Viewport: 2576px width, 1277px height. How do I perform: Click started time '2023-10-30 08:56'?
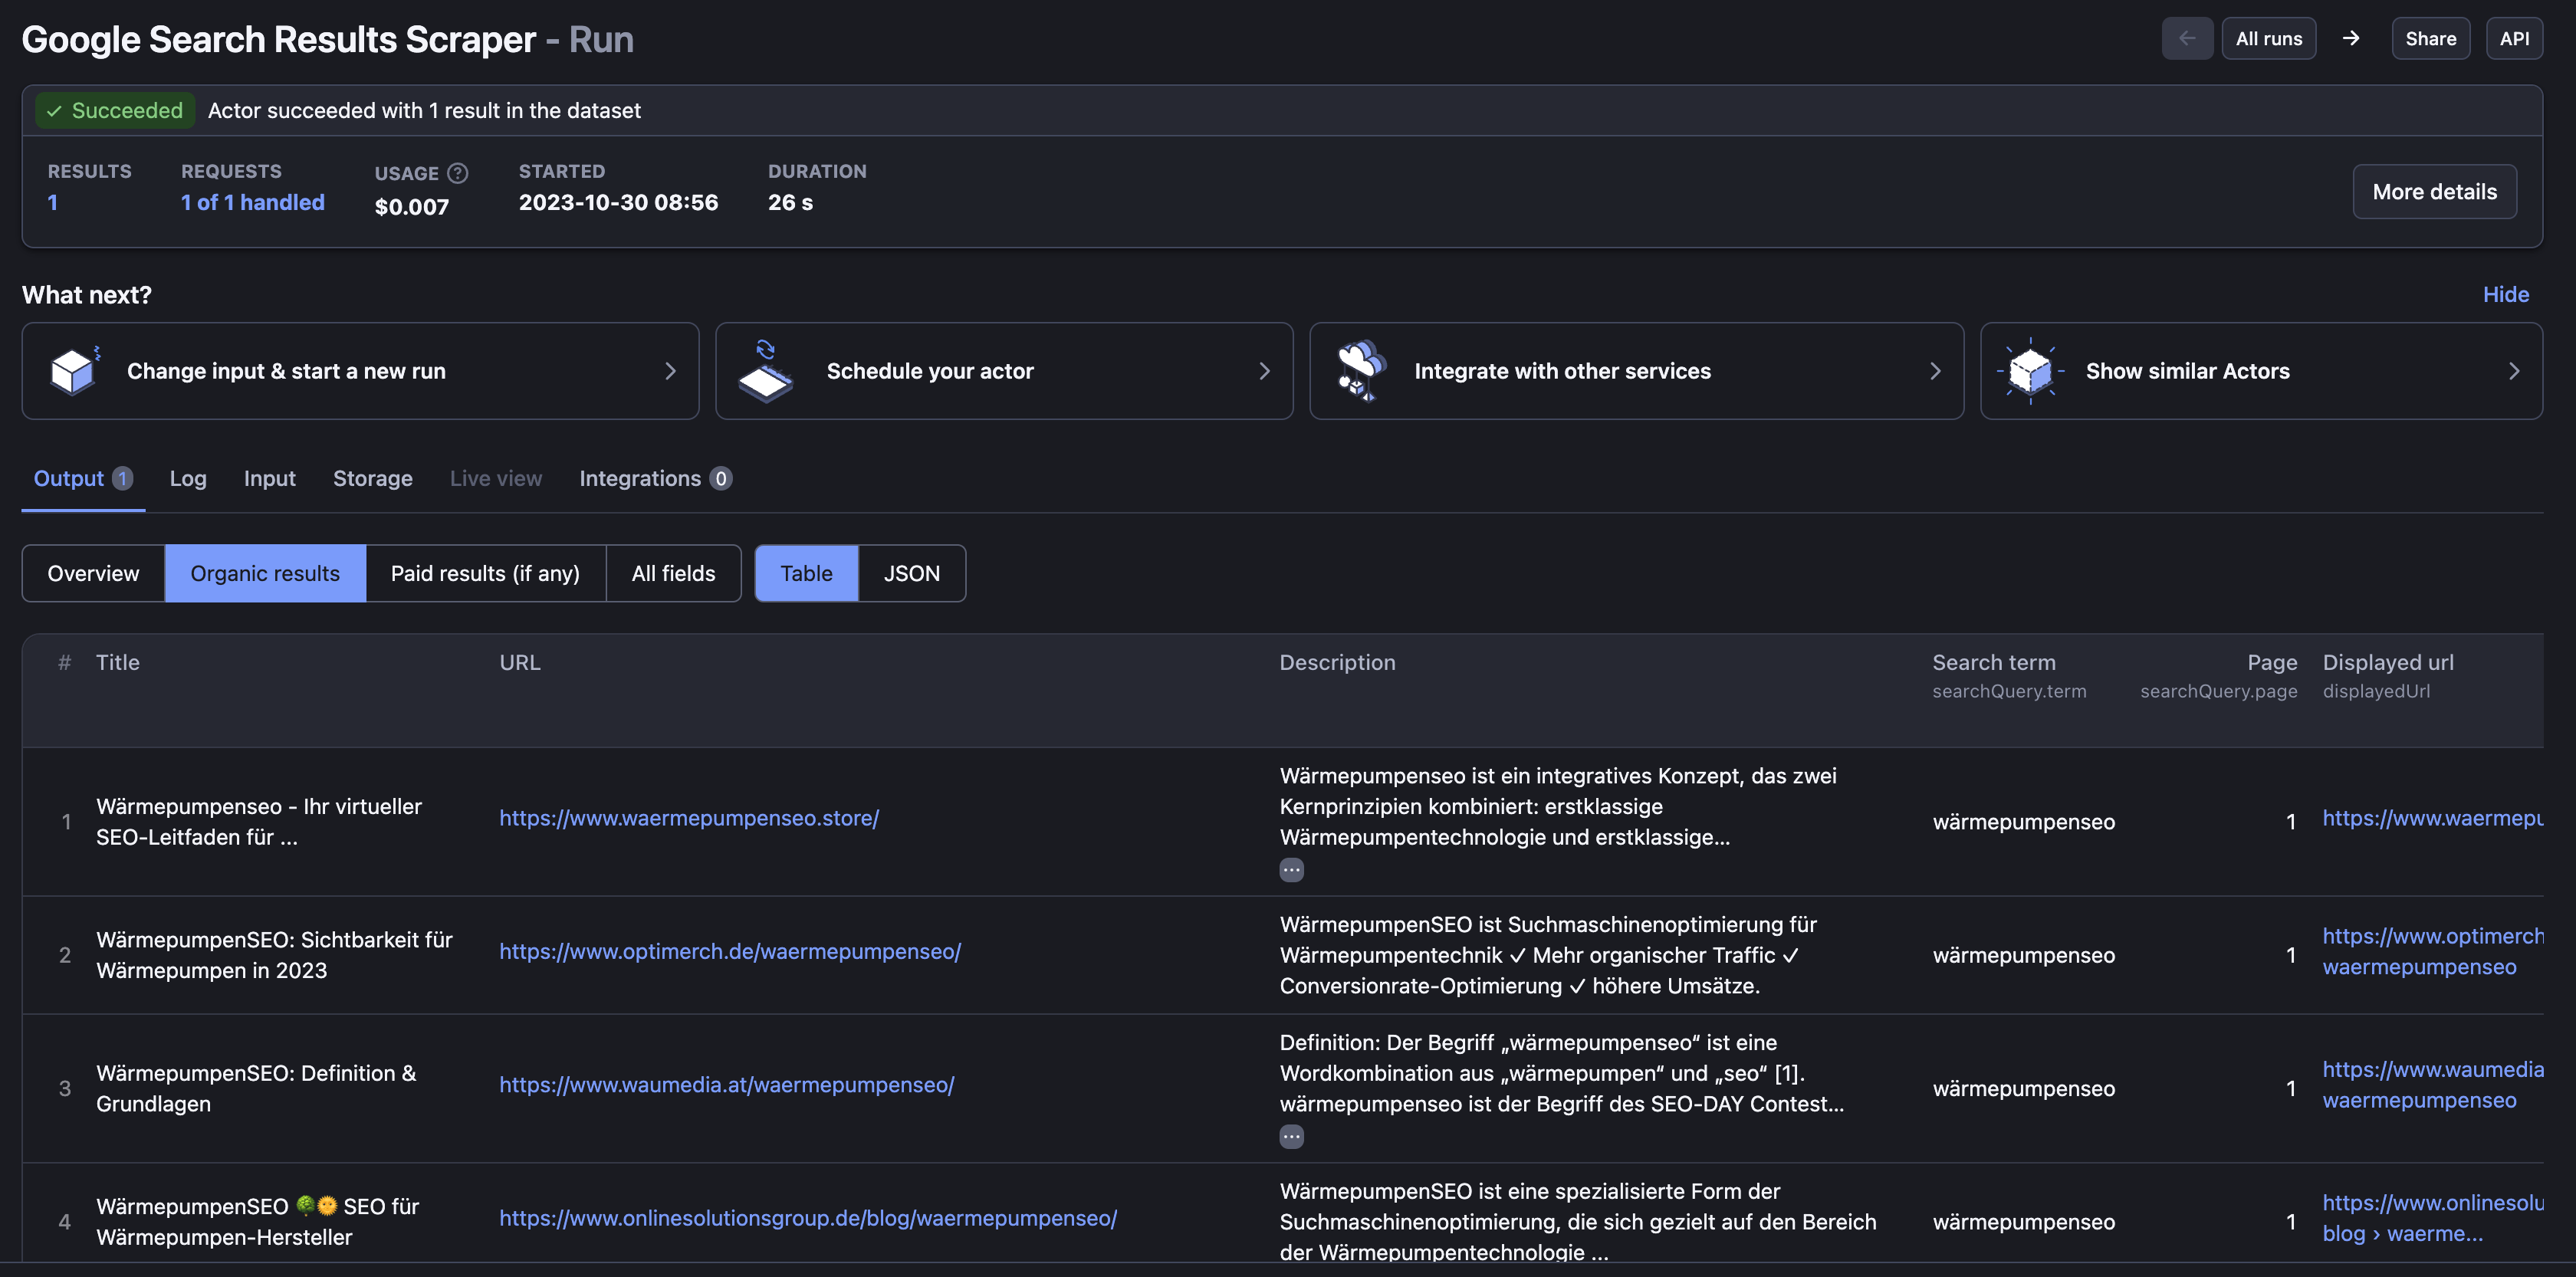618,202
